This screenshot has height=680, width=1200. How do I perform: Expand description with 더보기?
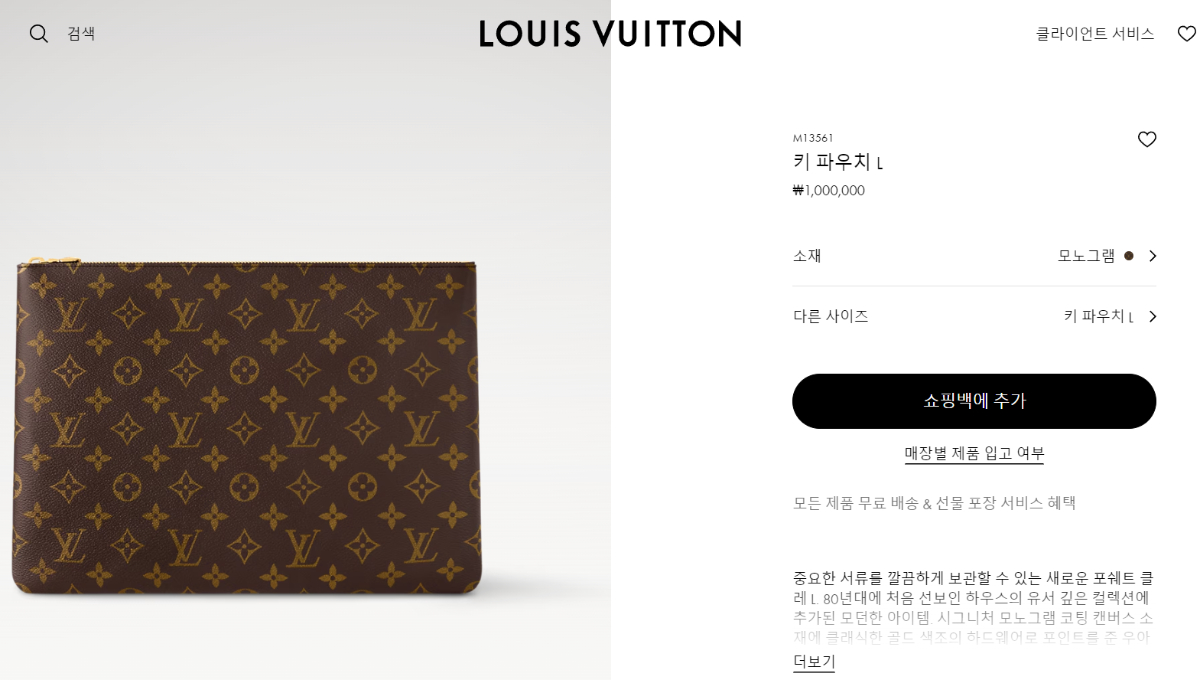814,661
